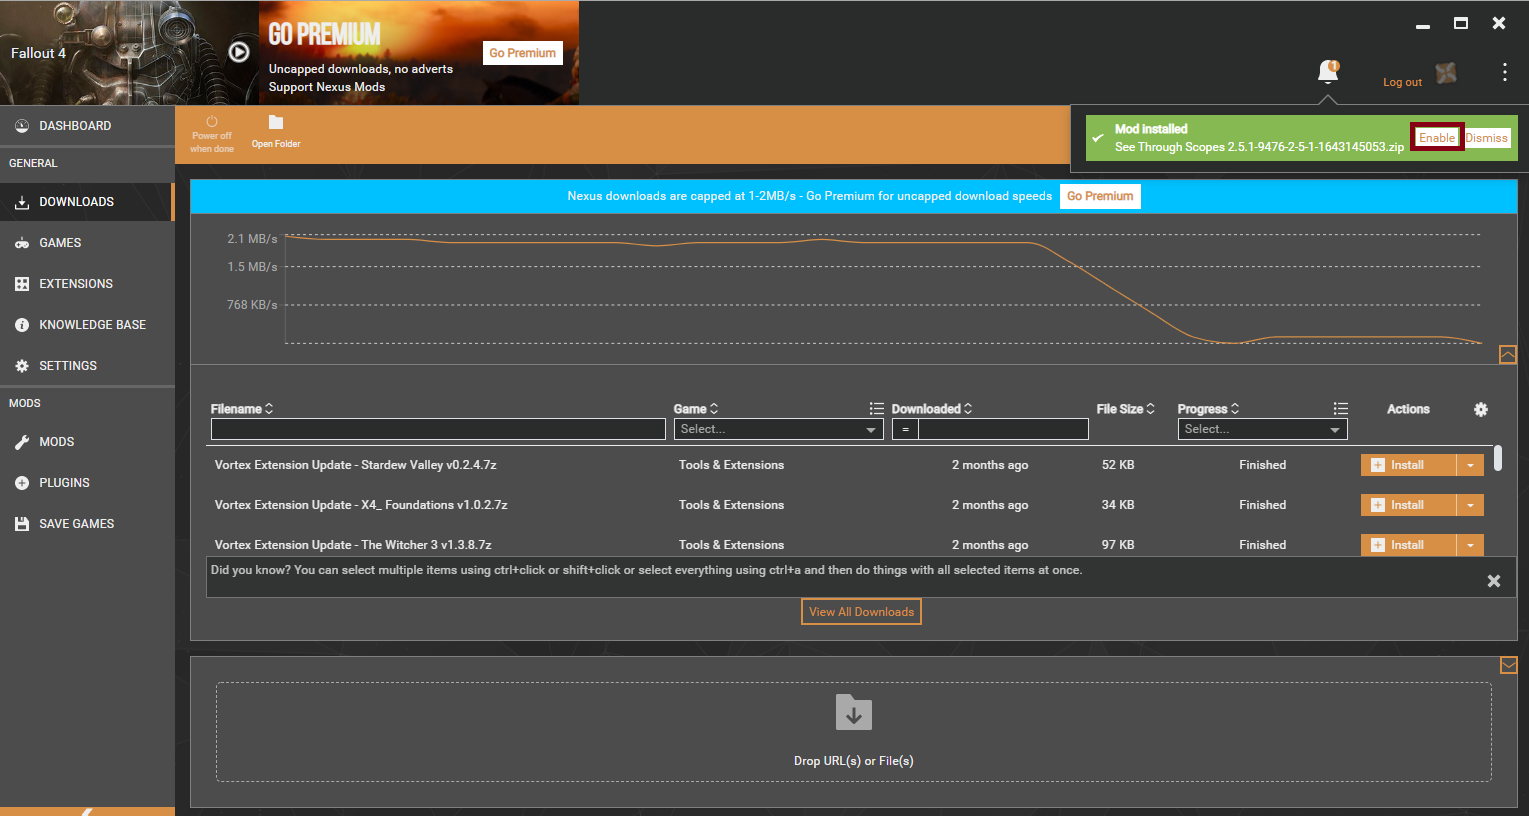Click the Drop URL(s) or File(s) zone
Screen dimensions: 1529x816
click(x=854, y=732)
